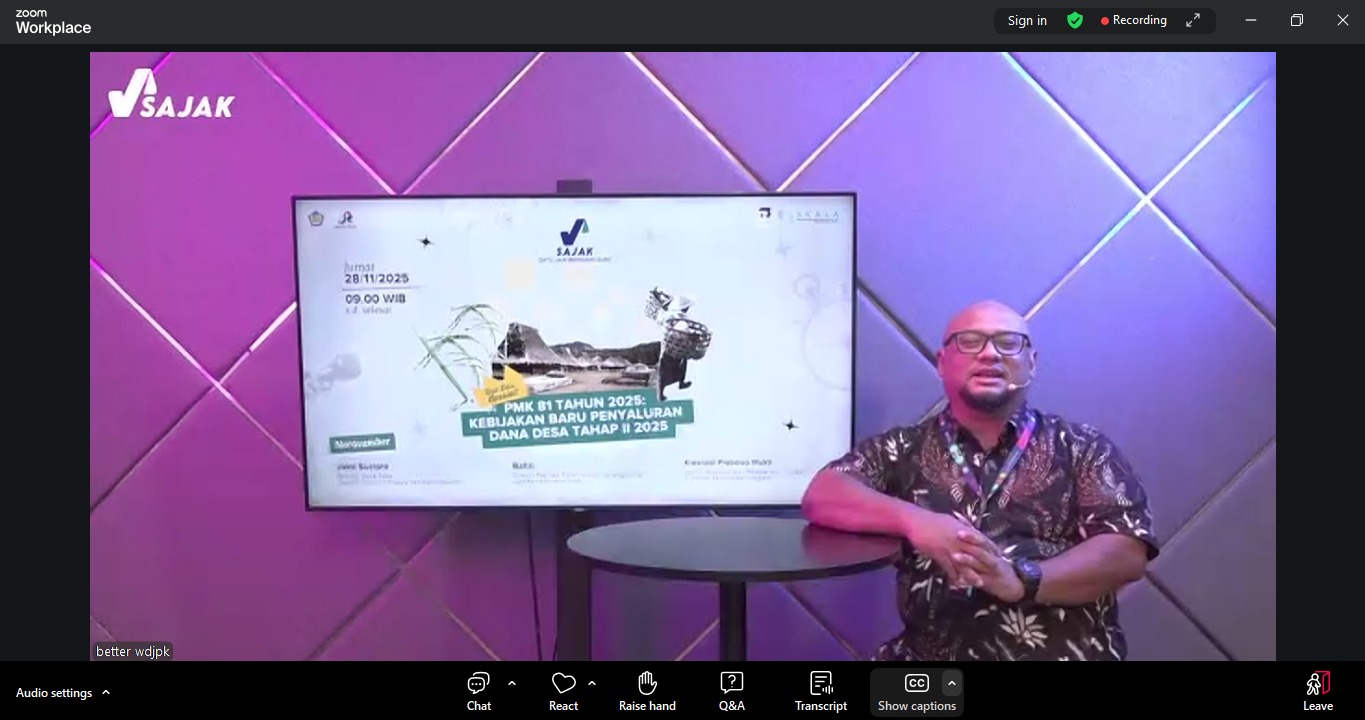Open reaction options arrow beside React
This screenshot has height=720, width=1365.
[x=592, y=684]
